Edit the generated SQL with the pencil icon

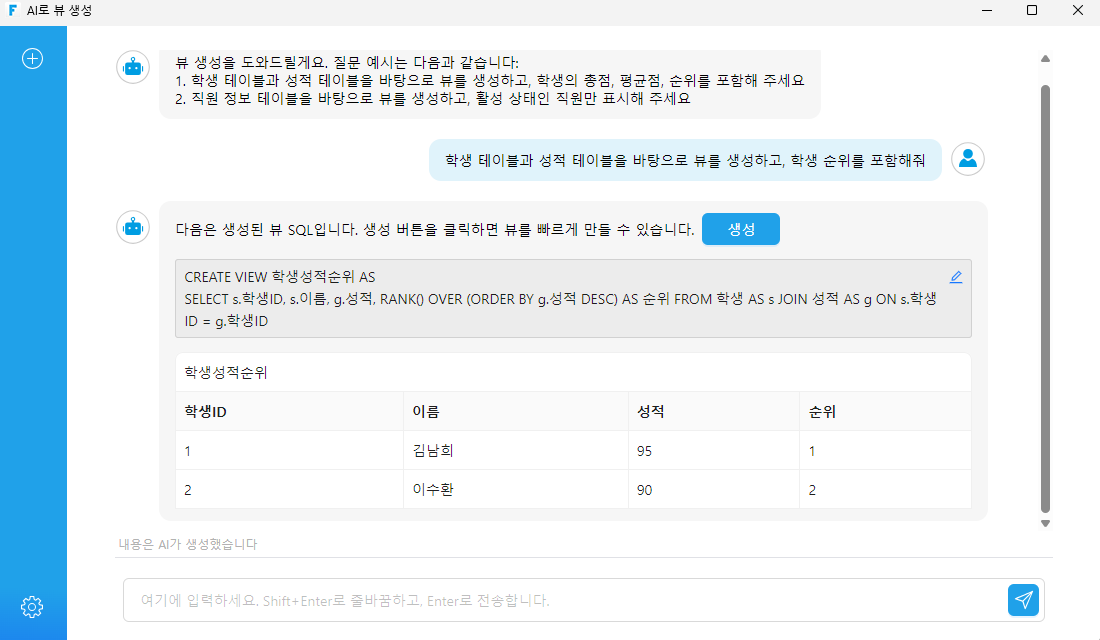[x=955, y=277]
